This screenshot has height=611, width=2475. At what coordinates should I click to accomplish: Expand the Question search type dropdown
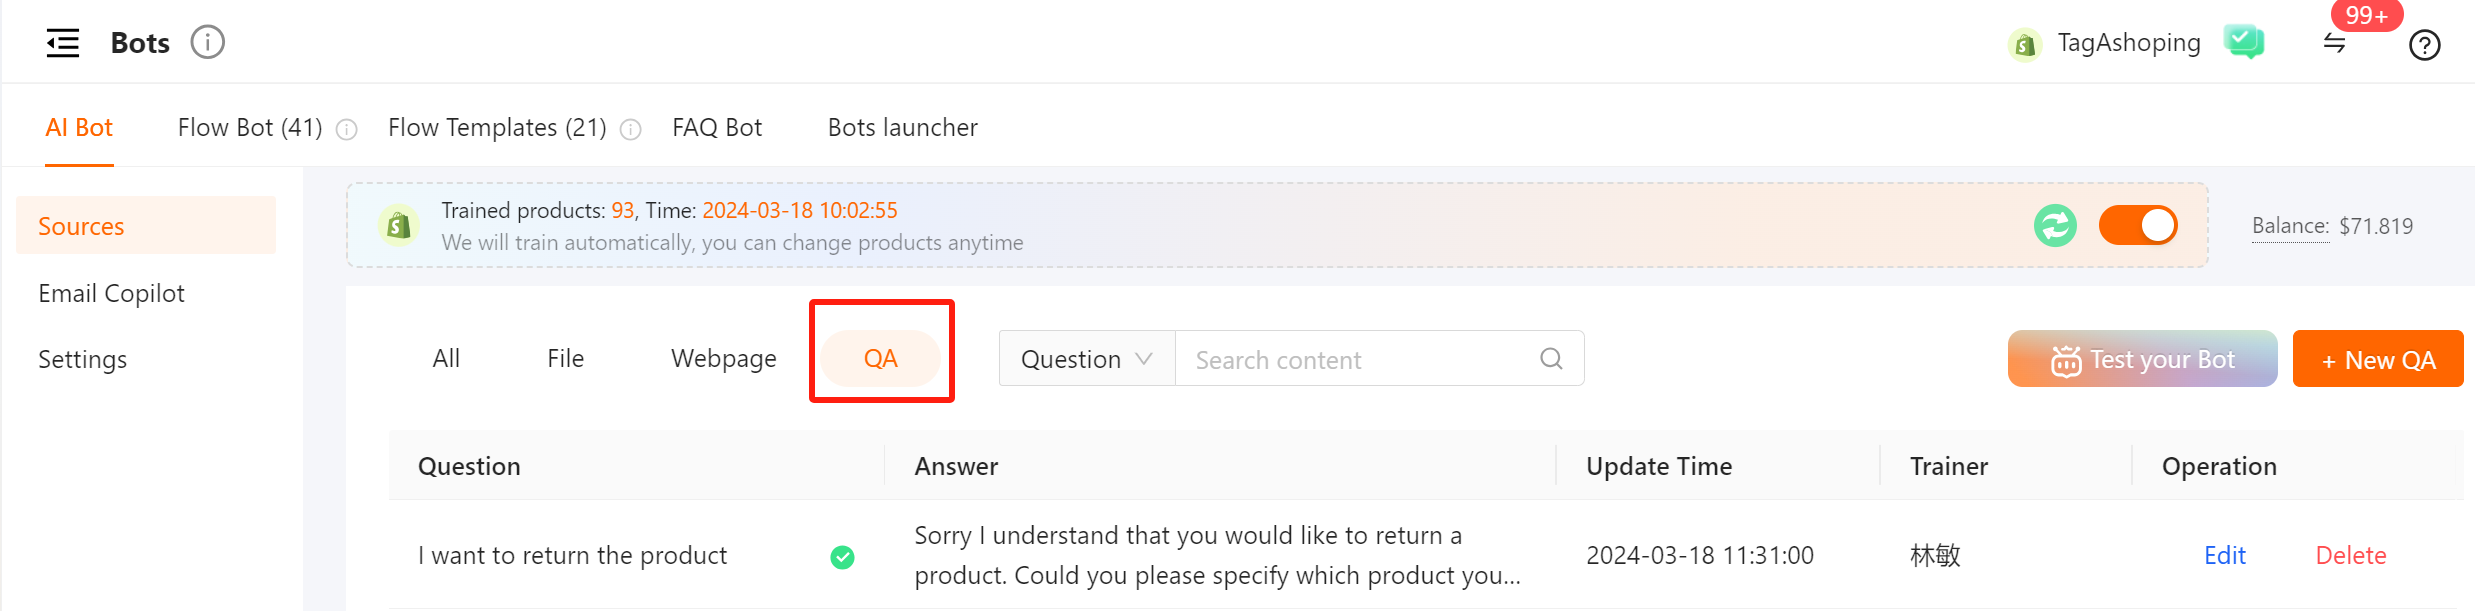(x=1087, y=358)
